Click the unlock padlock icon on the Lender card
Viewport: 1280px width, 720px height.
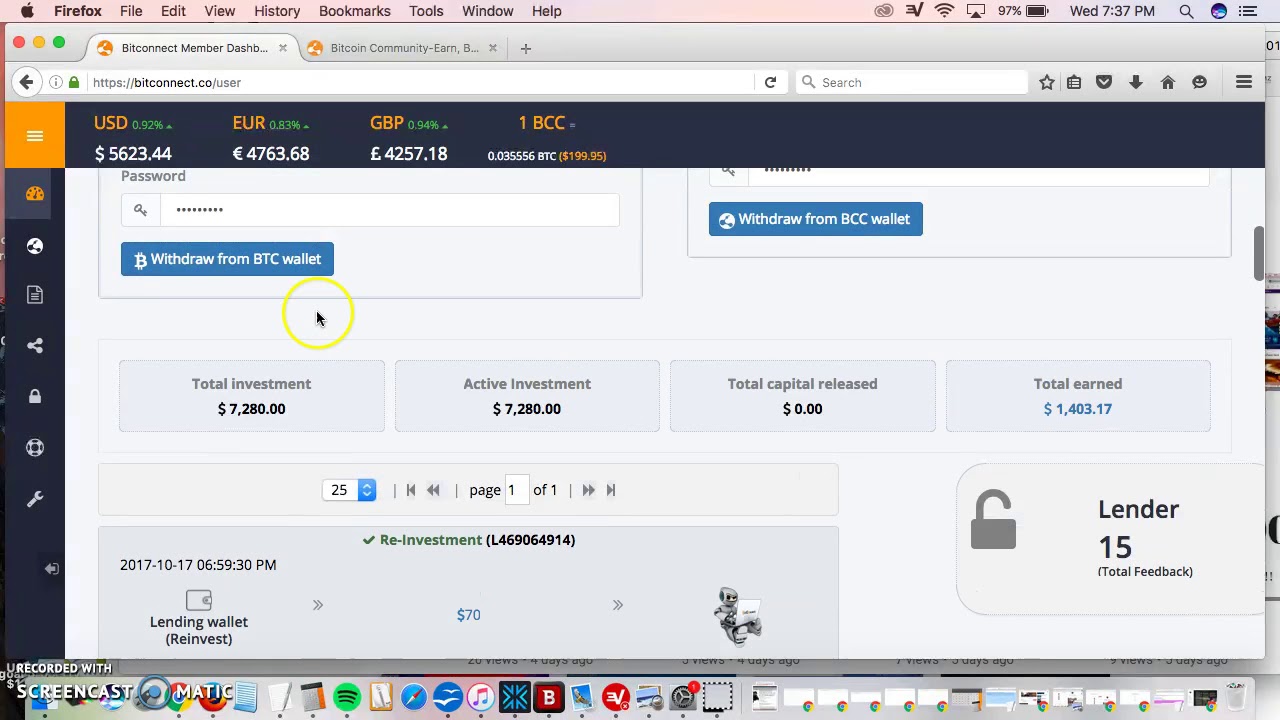[x=993, y=519]
